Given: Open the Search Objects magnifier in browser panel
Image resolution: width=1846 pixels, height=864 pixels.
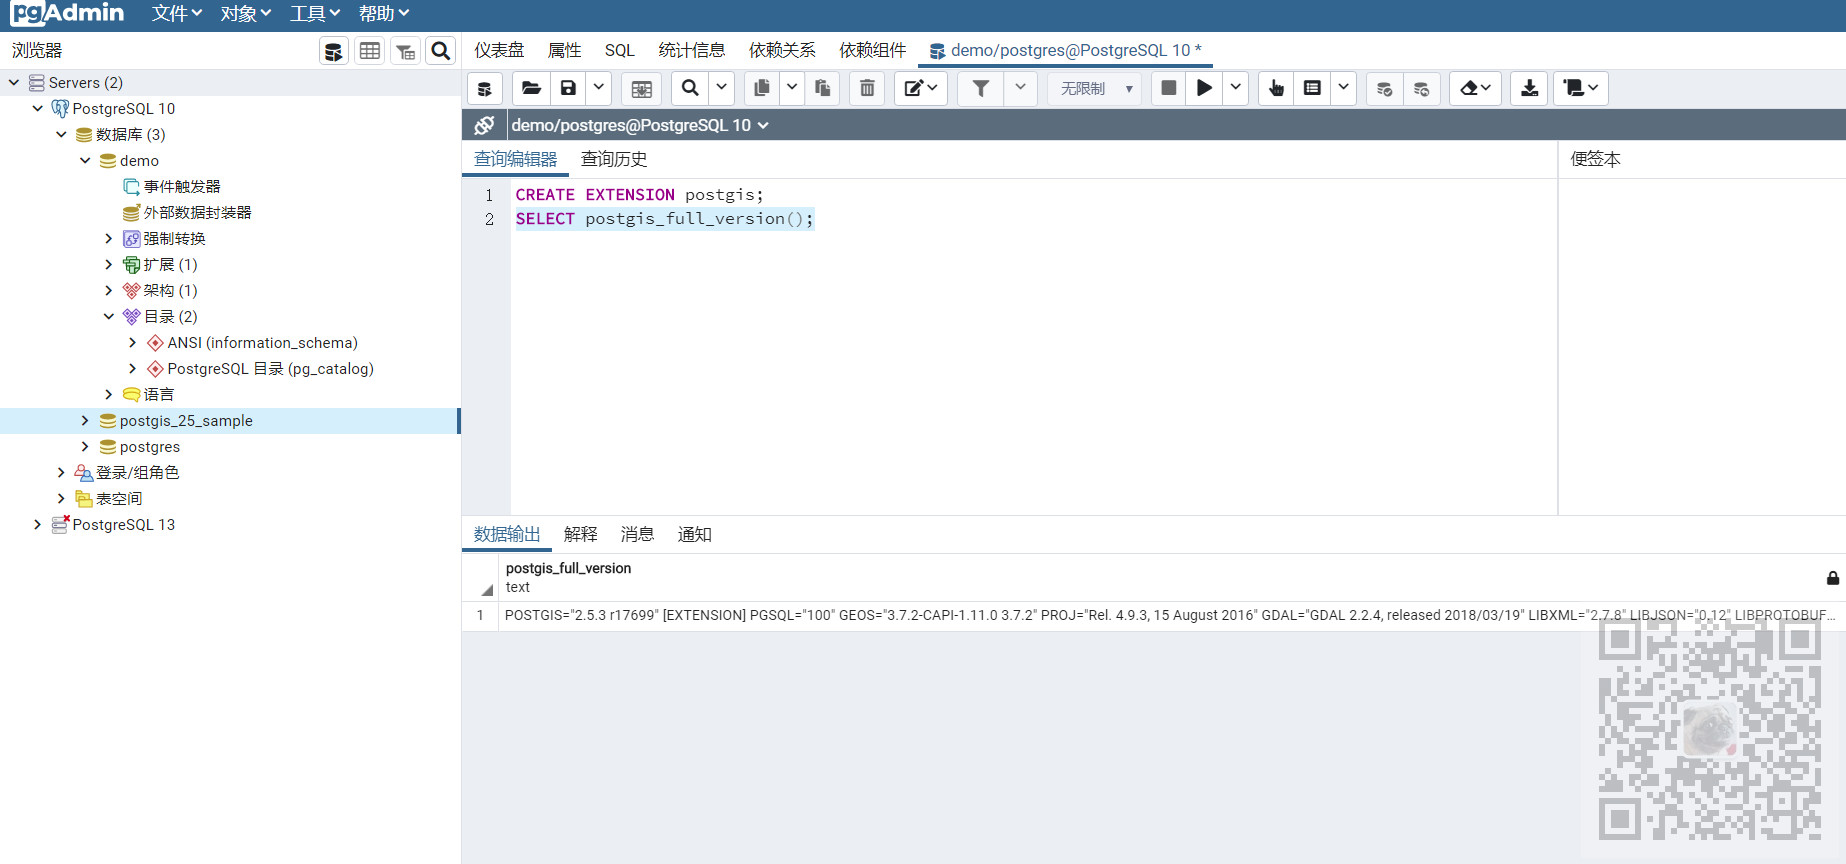Looking at the screenshot, I should pos(441,51).
